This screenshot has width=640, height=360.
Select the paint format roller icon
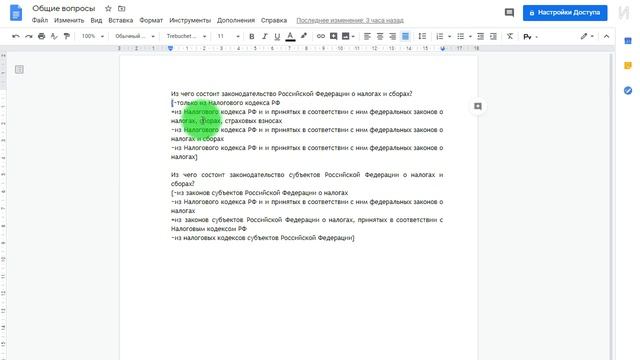[67, 36]
